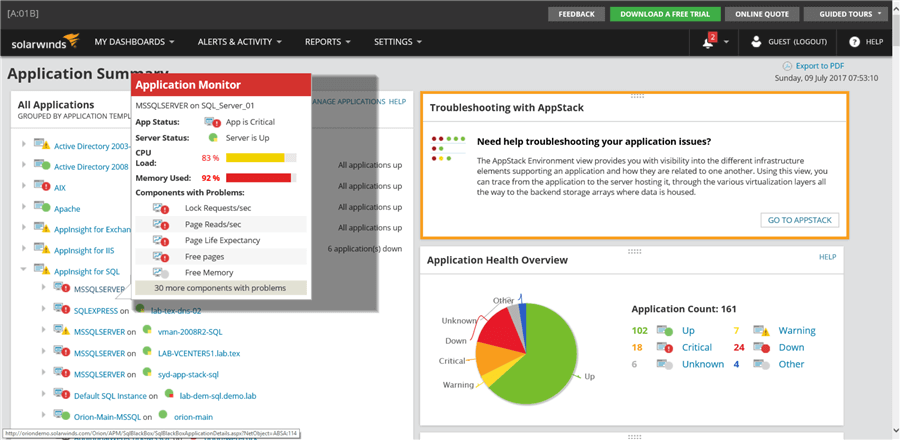Click the orion-main node status icon
Viewport: 900px width, 440px height.
163,415
